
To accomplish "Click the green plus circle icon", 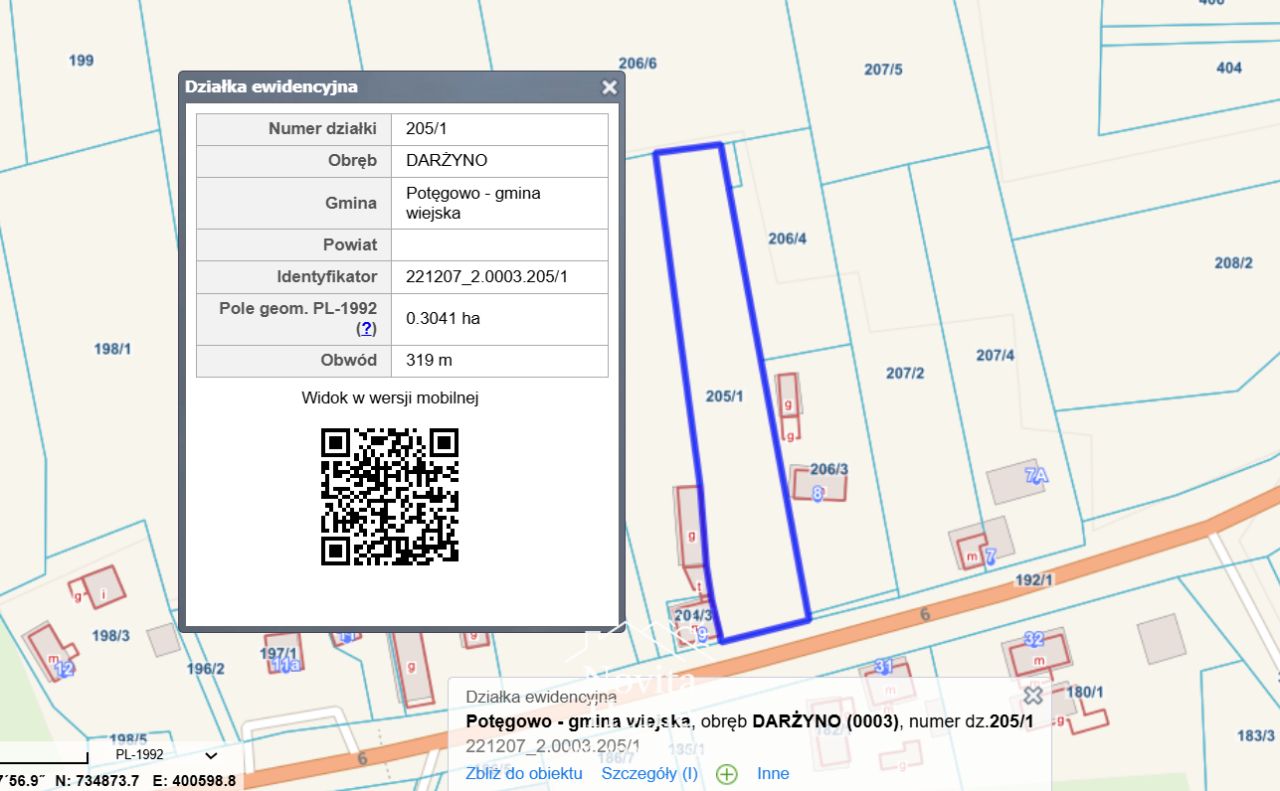I will (727, 774).
